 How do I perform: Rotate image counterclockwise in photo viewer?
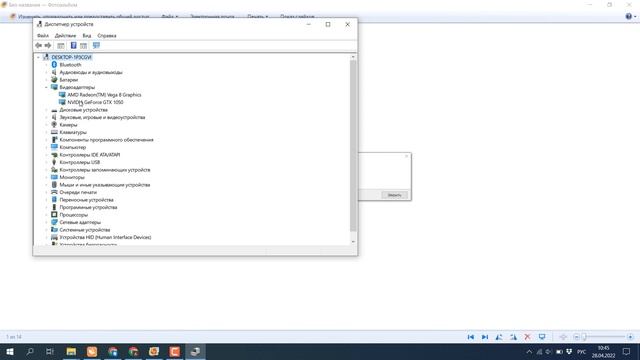[499, 337]
